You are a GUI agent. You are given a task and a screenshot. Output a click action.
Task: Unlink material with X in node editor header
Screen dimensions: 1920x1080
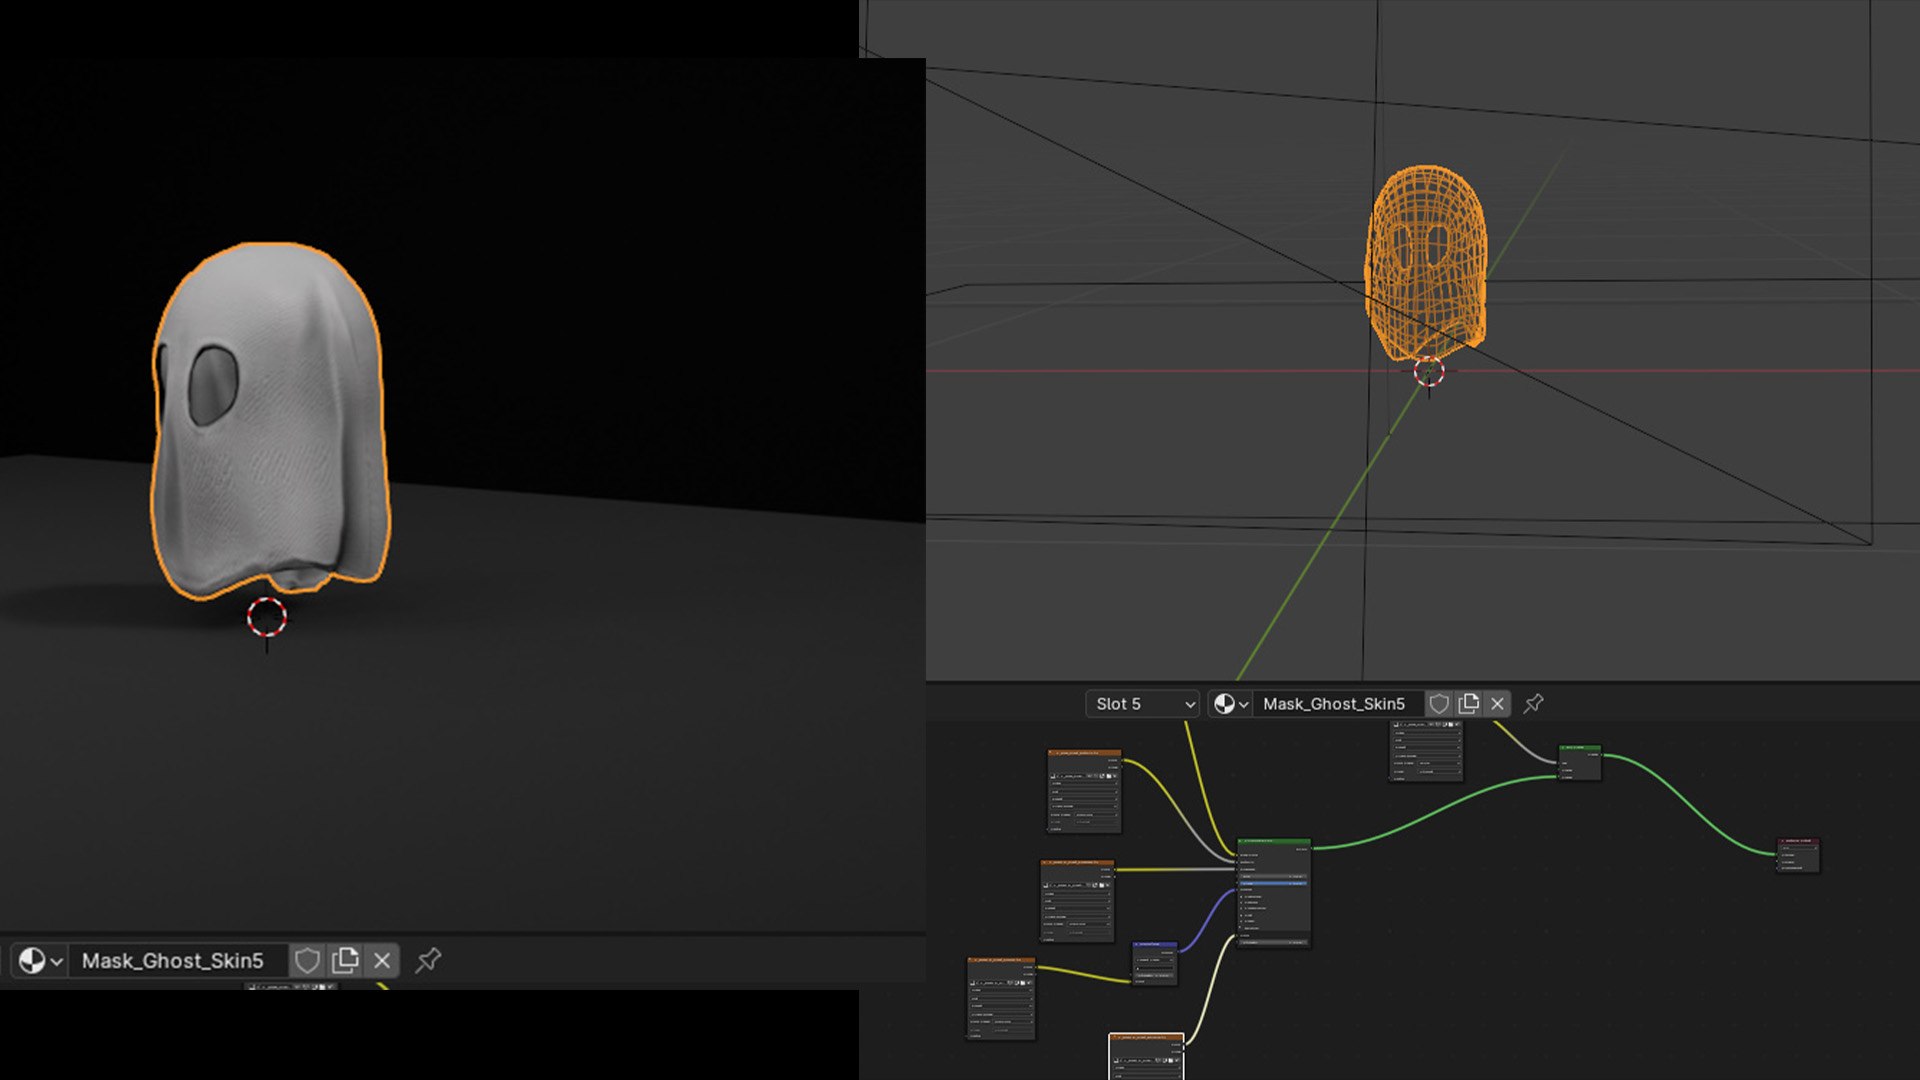1497,704
